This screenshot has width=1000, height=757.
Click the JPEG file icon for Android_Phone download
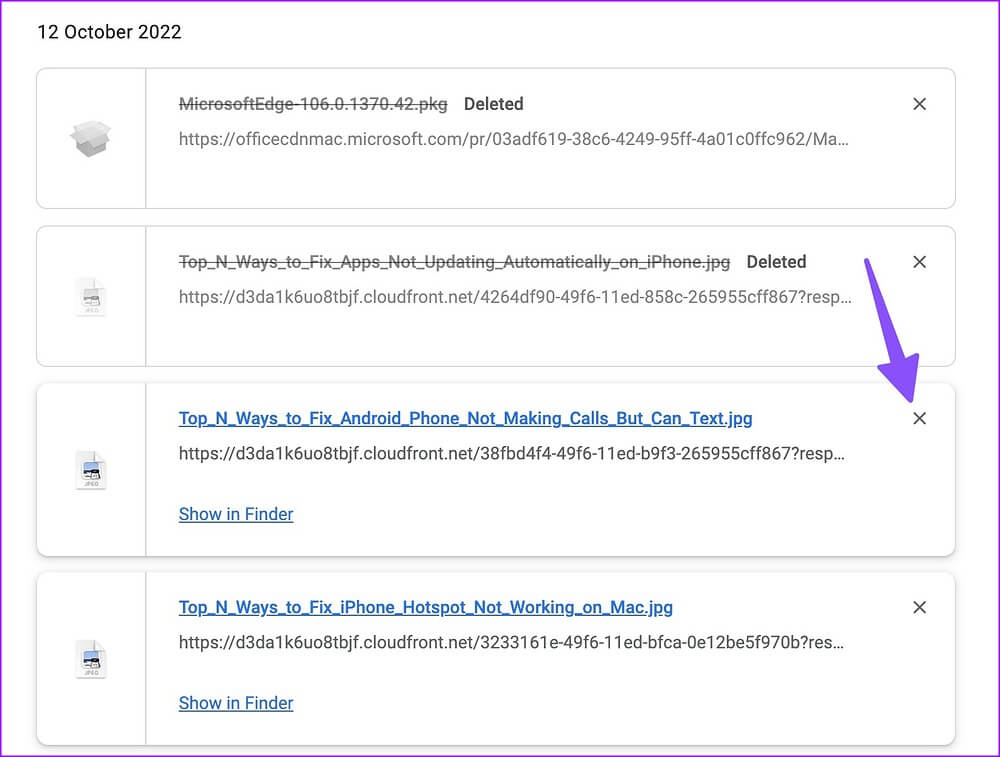(91, 470)
